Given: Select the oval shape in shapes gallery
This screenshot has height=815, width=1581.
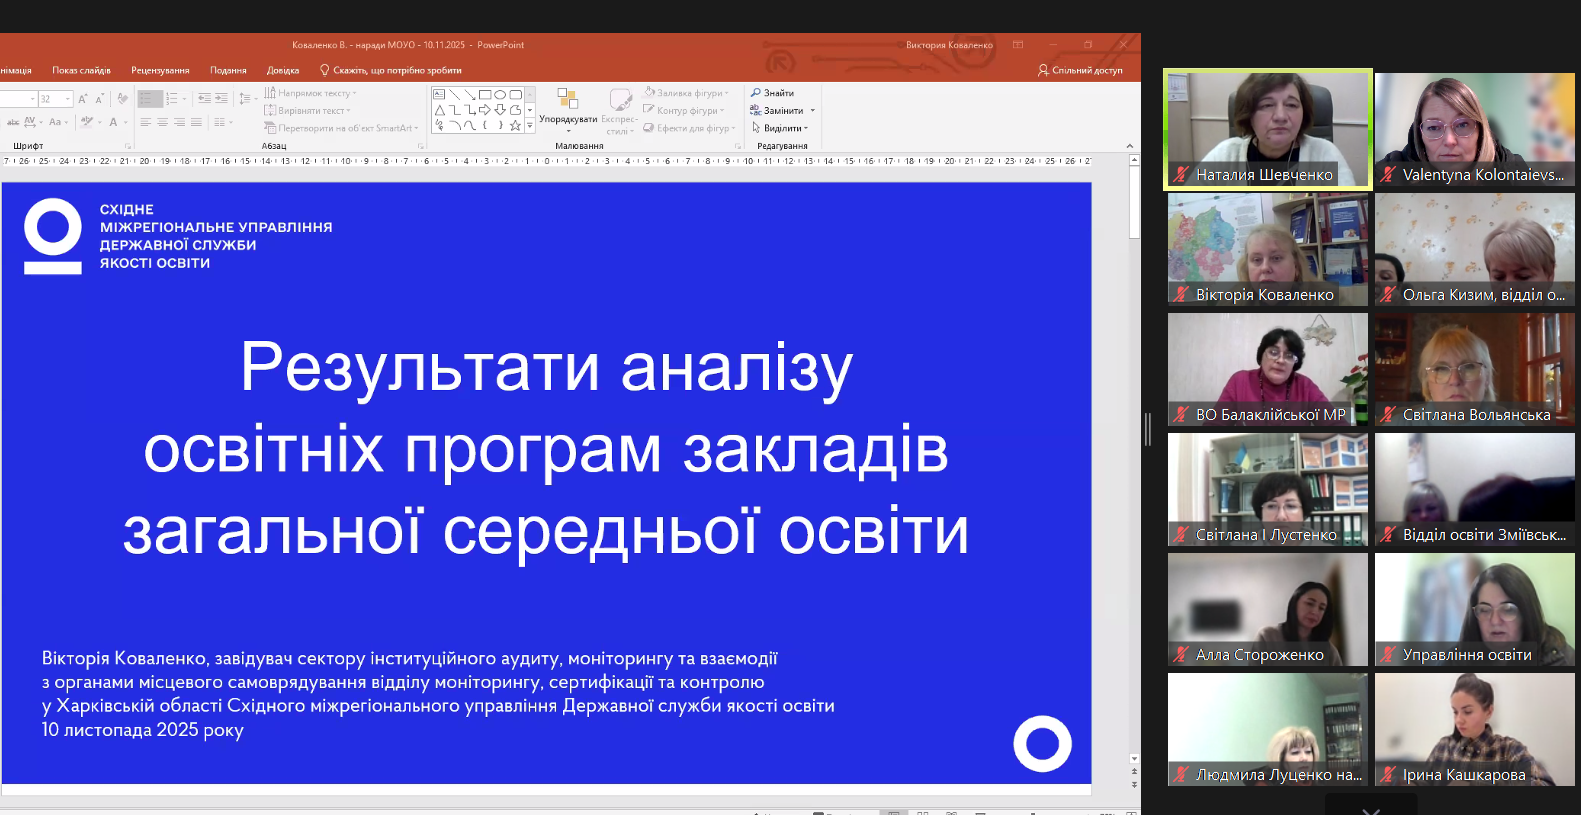Looking at the screenshot, I should point(500,95).
